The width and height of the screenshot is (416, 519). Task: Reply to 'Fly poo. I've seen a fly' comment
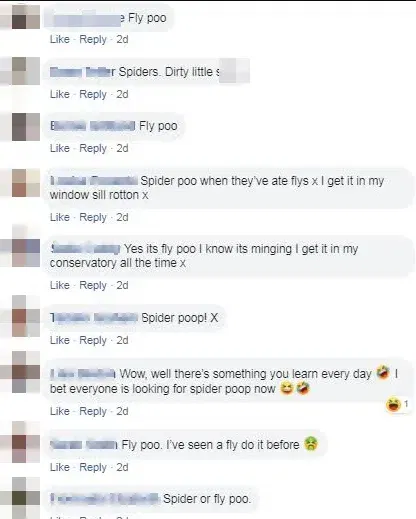point(93,467)
